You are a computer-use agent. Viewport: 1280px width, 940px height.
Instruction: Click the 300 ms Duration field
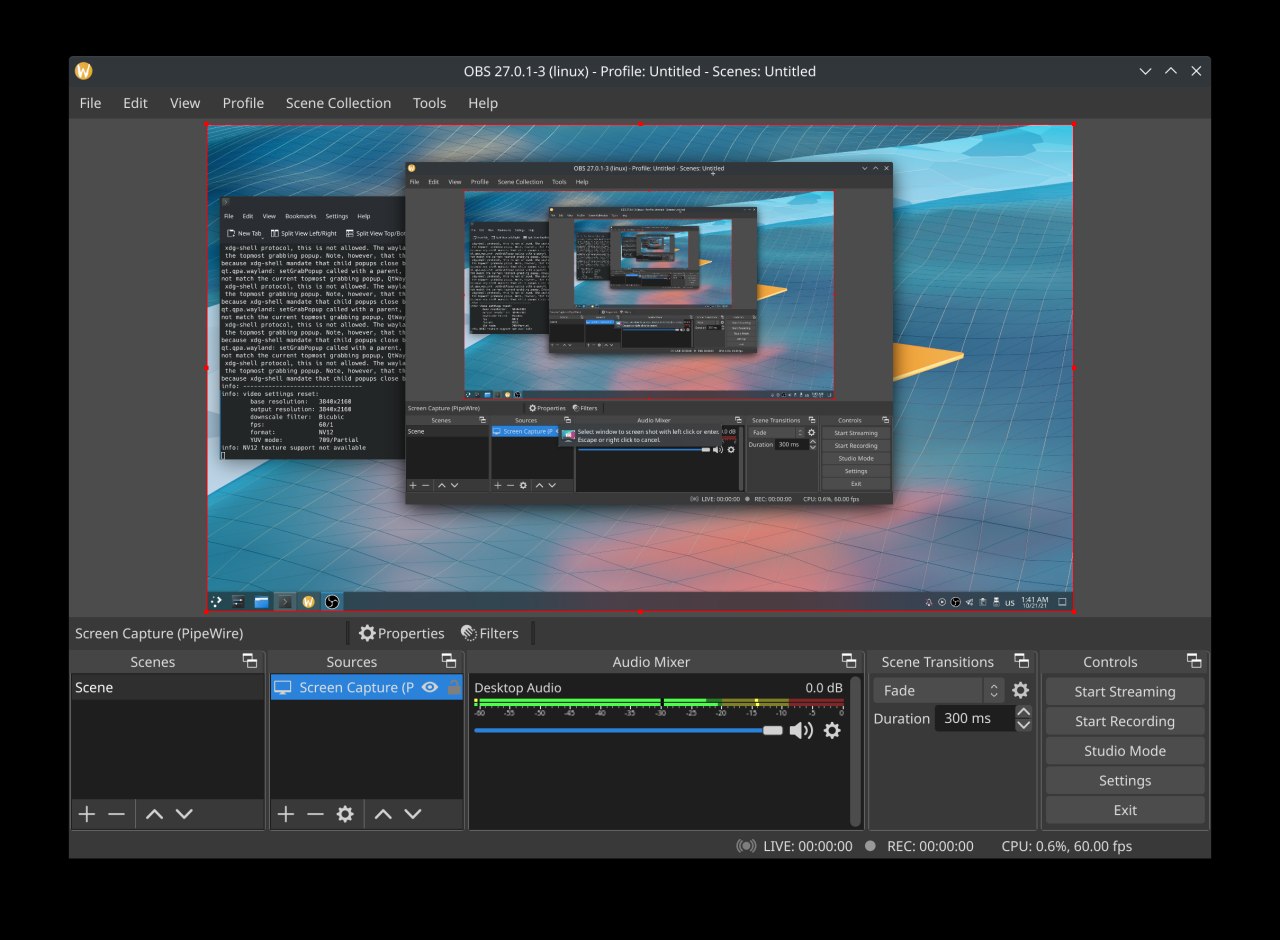[x=974, y=718]
